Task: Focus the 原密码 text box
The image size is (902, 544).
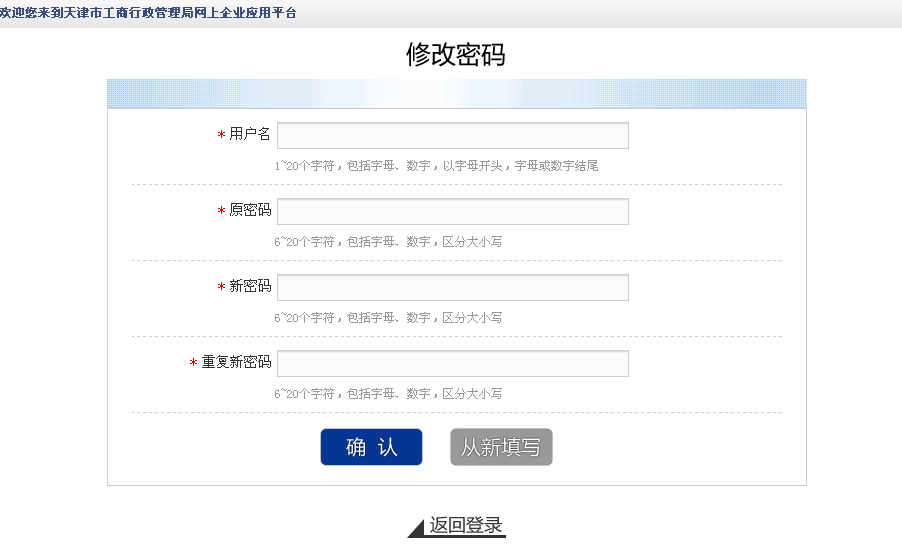Action: (452, 211)
